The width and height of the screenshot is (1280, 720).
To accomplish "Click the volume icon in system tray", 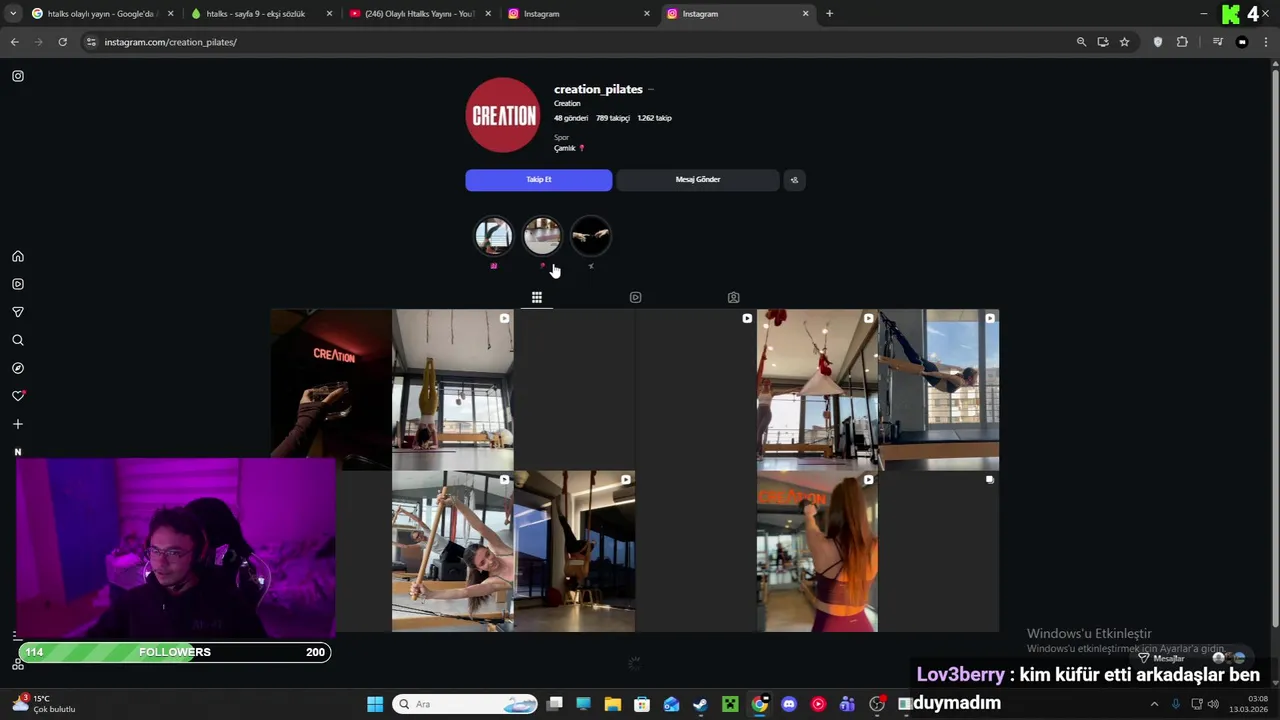I will click(x=1213, y=704).
